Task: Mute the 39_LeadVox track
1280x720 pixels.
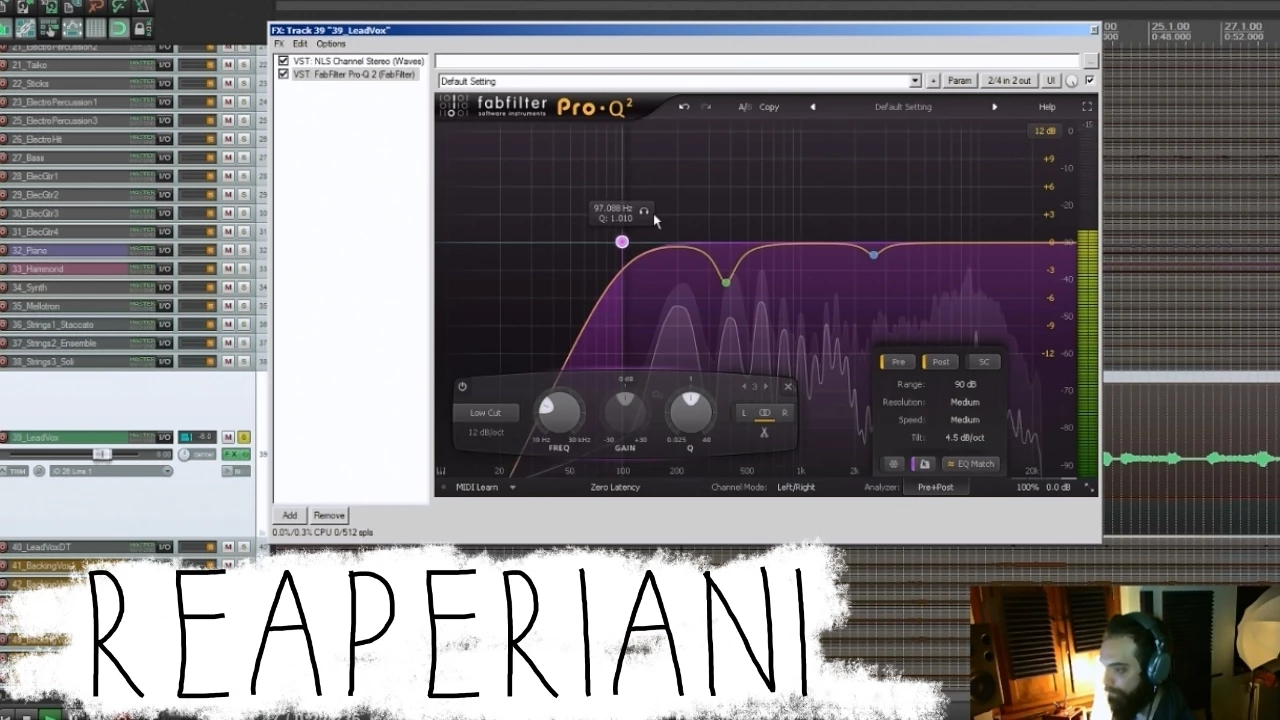Action: pos(228,437)
